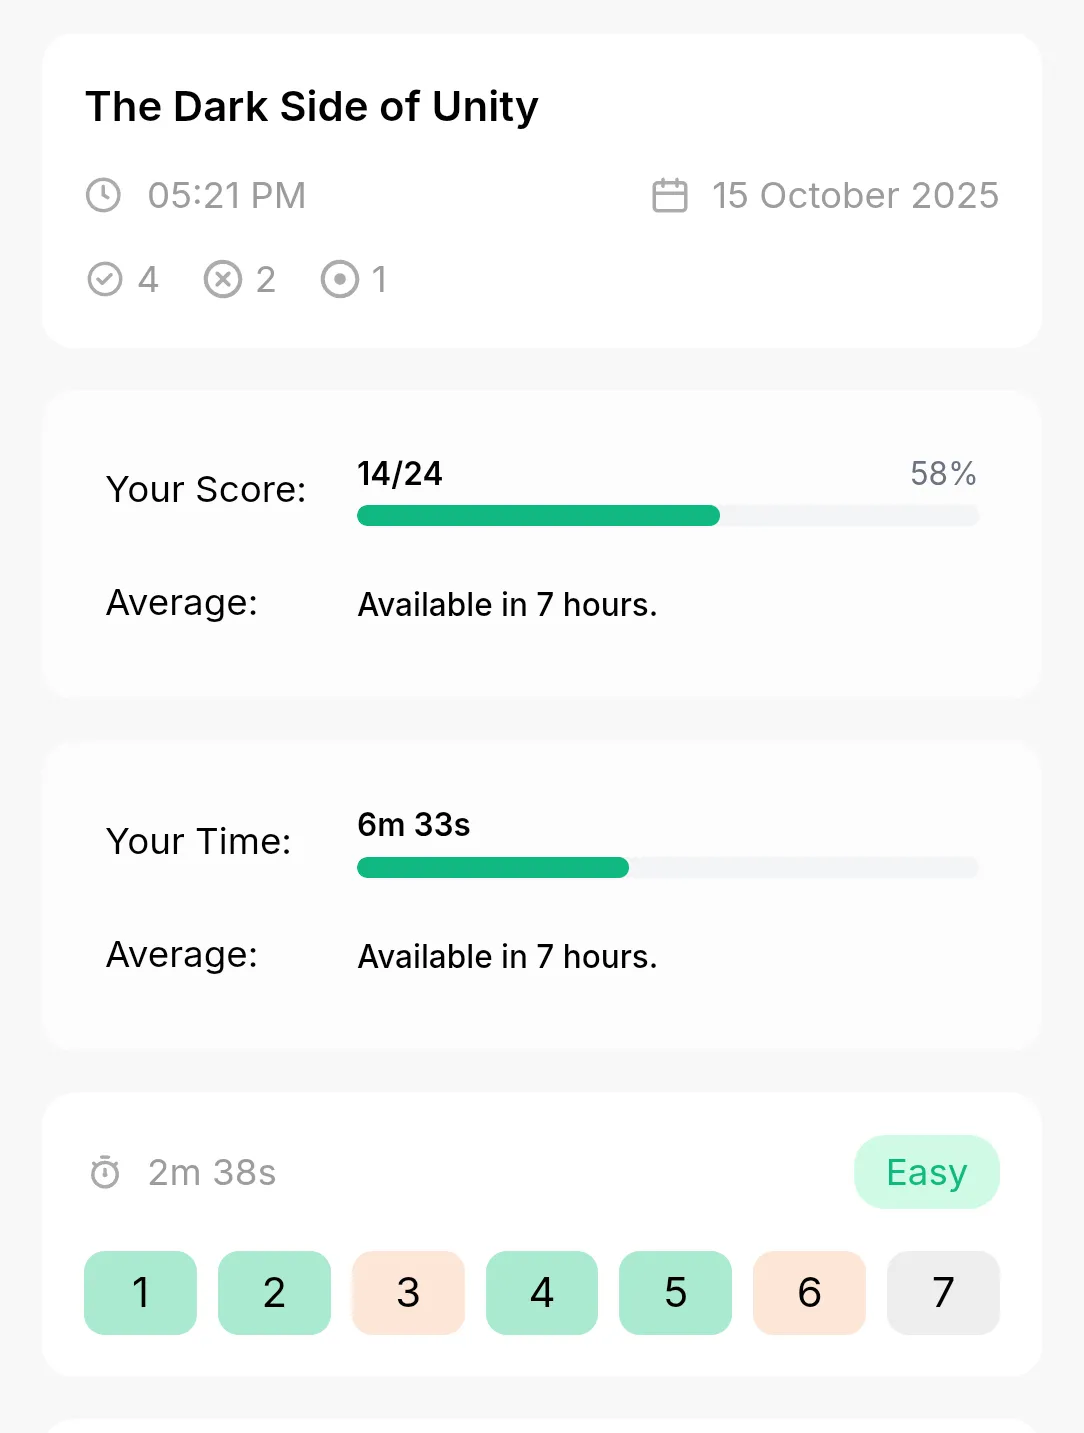
Task: Review incorrect question 3
Action: (408, 1292)
